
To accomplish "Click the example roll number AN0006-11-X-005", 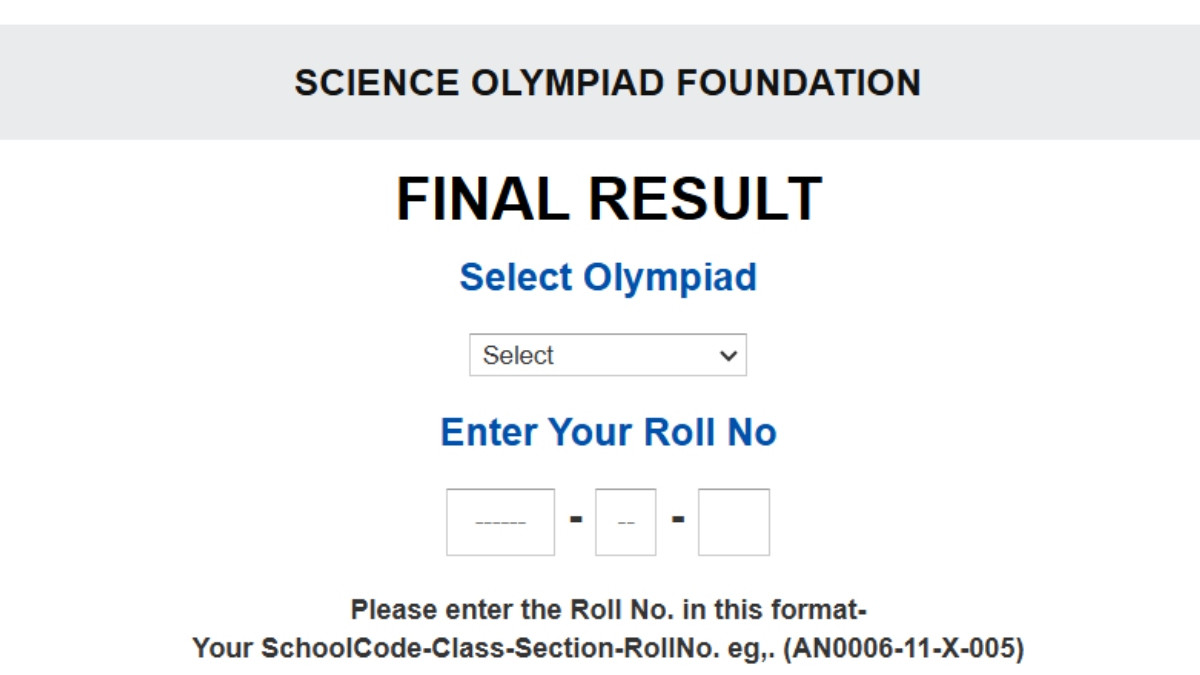I will (x=903, y=648).
